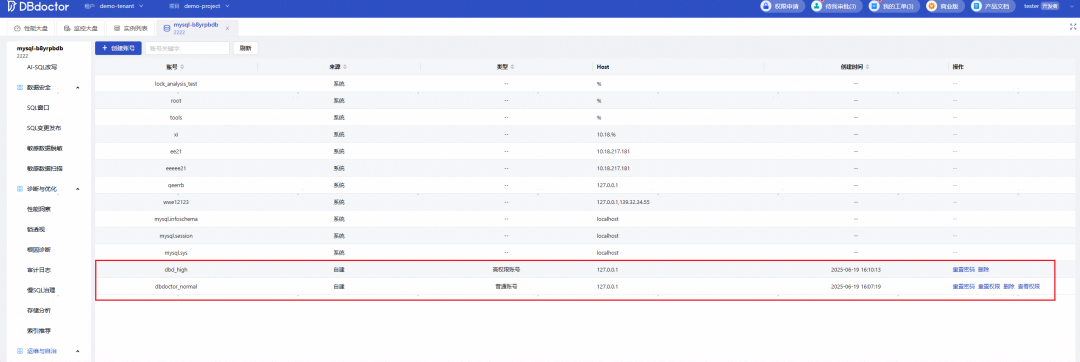The height and width of the screenshot is (362, 1080).
Task: Click the 诊断与优化 section icon in sidebar
Action: 19,189
